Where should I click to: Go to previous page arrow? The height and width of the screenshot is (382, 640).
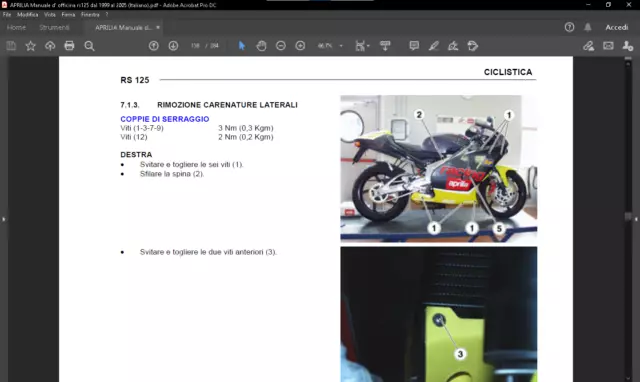point(153,46)
